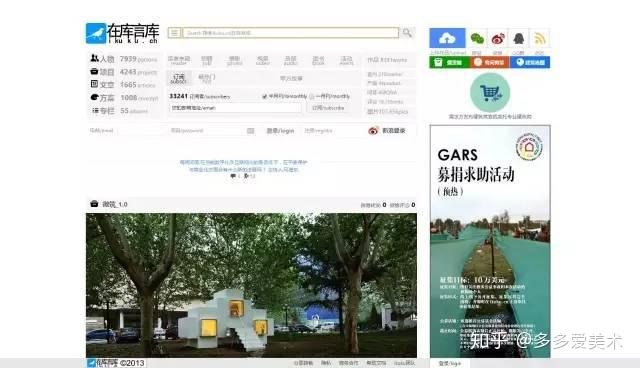
Task: Switch to the 订阅 subscribe tab
Action: (x=179, y=78)
